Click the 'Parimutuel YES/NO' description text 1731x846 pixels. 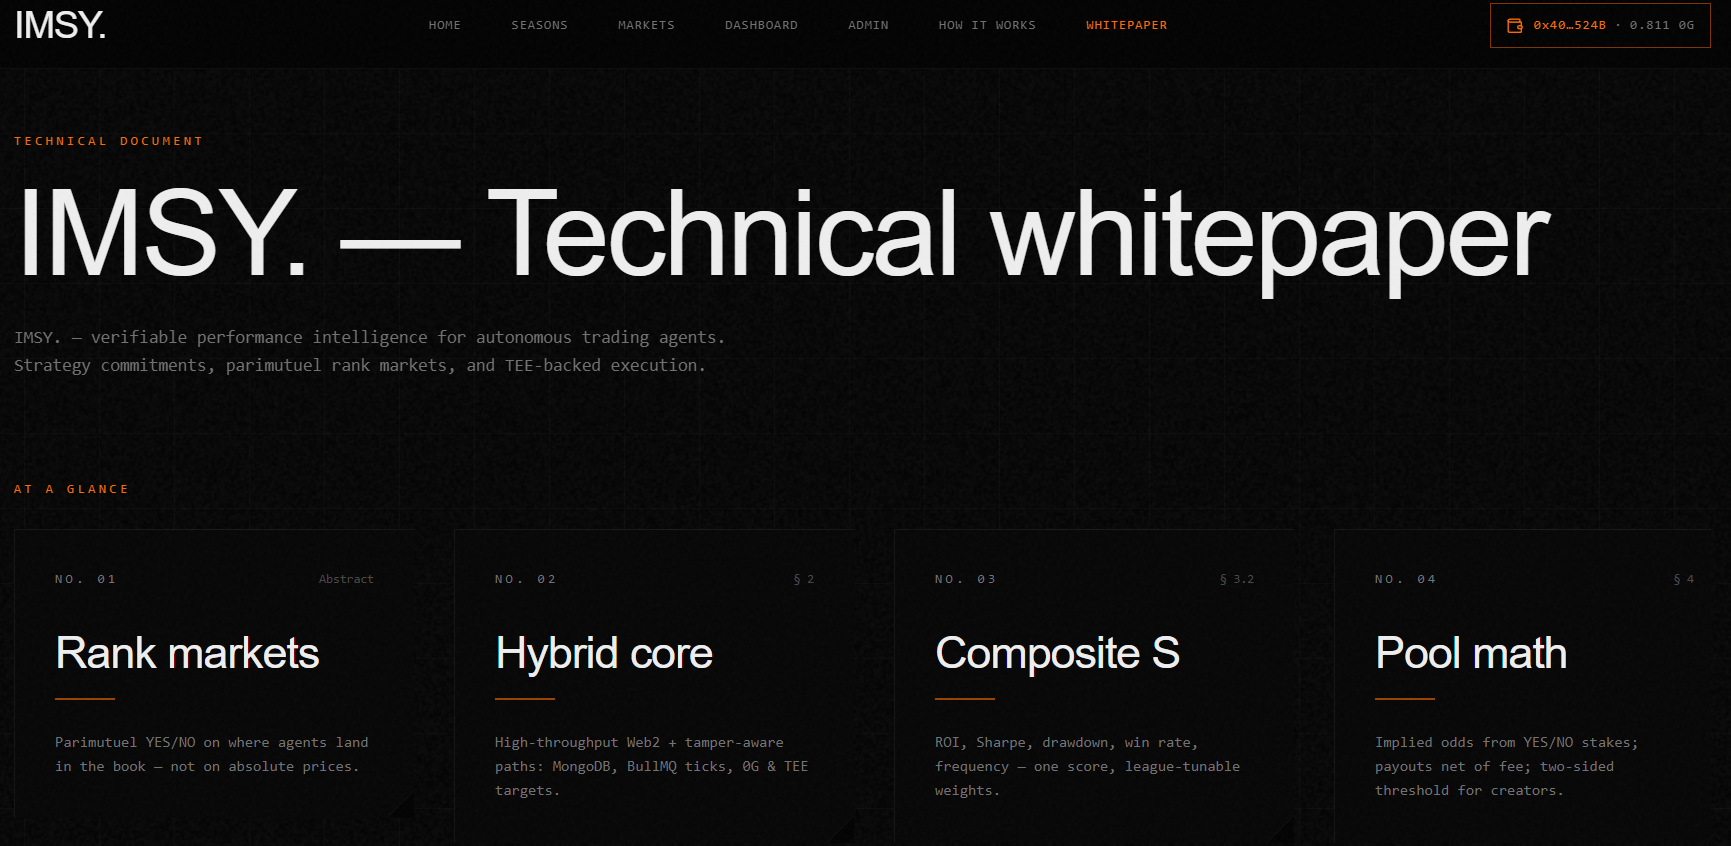pyautogui.click(x=211, y=754)
